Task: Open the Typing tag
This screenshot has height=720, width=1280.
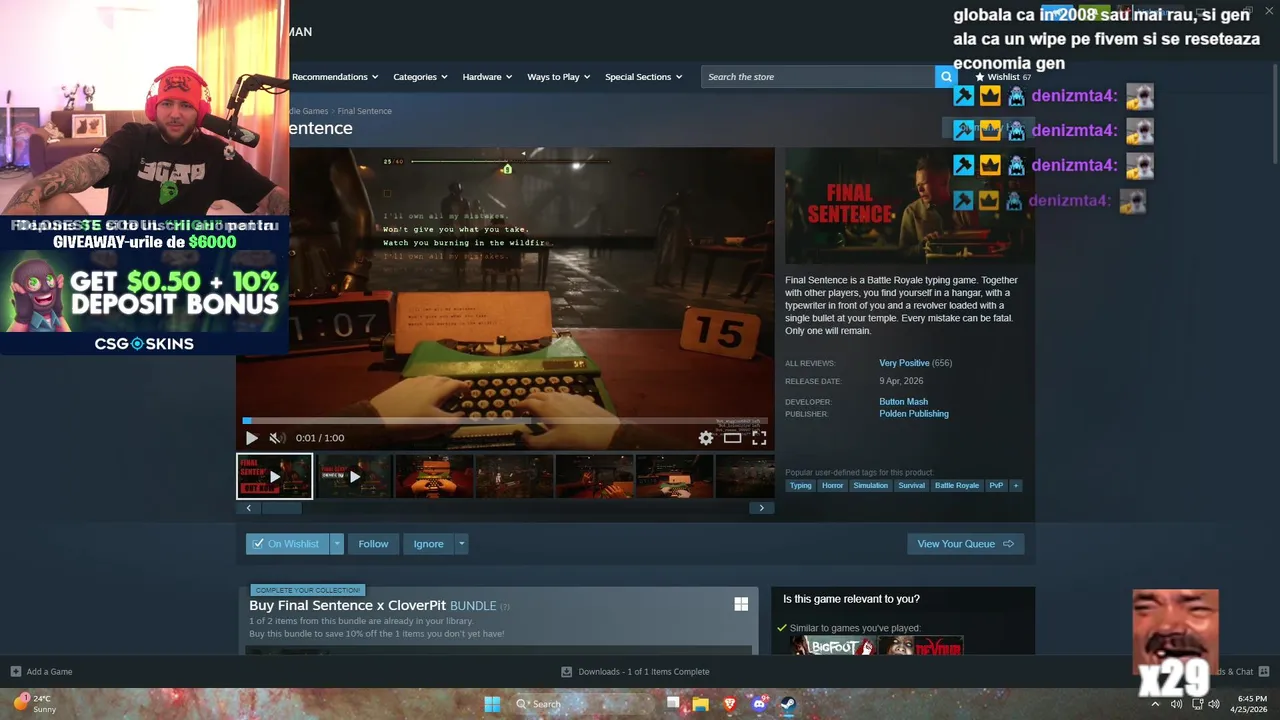Action: click(801, 486)
